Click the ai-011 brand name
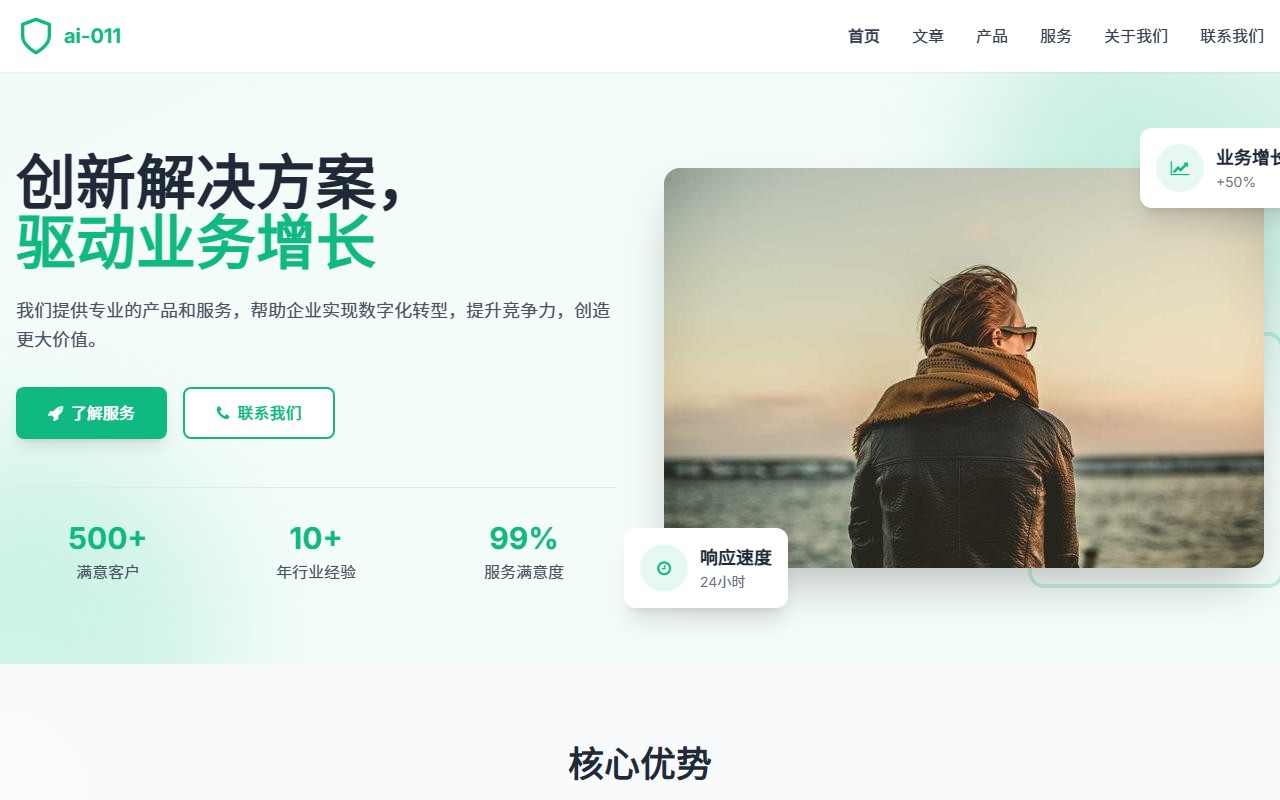The width and height of the screenshot is (1280, 800). (x=92, y=36)
